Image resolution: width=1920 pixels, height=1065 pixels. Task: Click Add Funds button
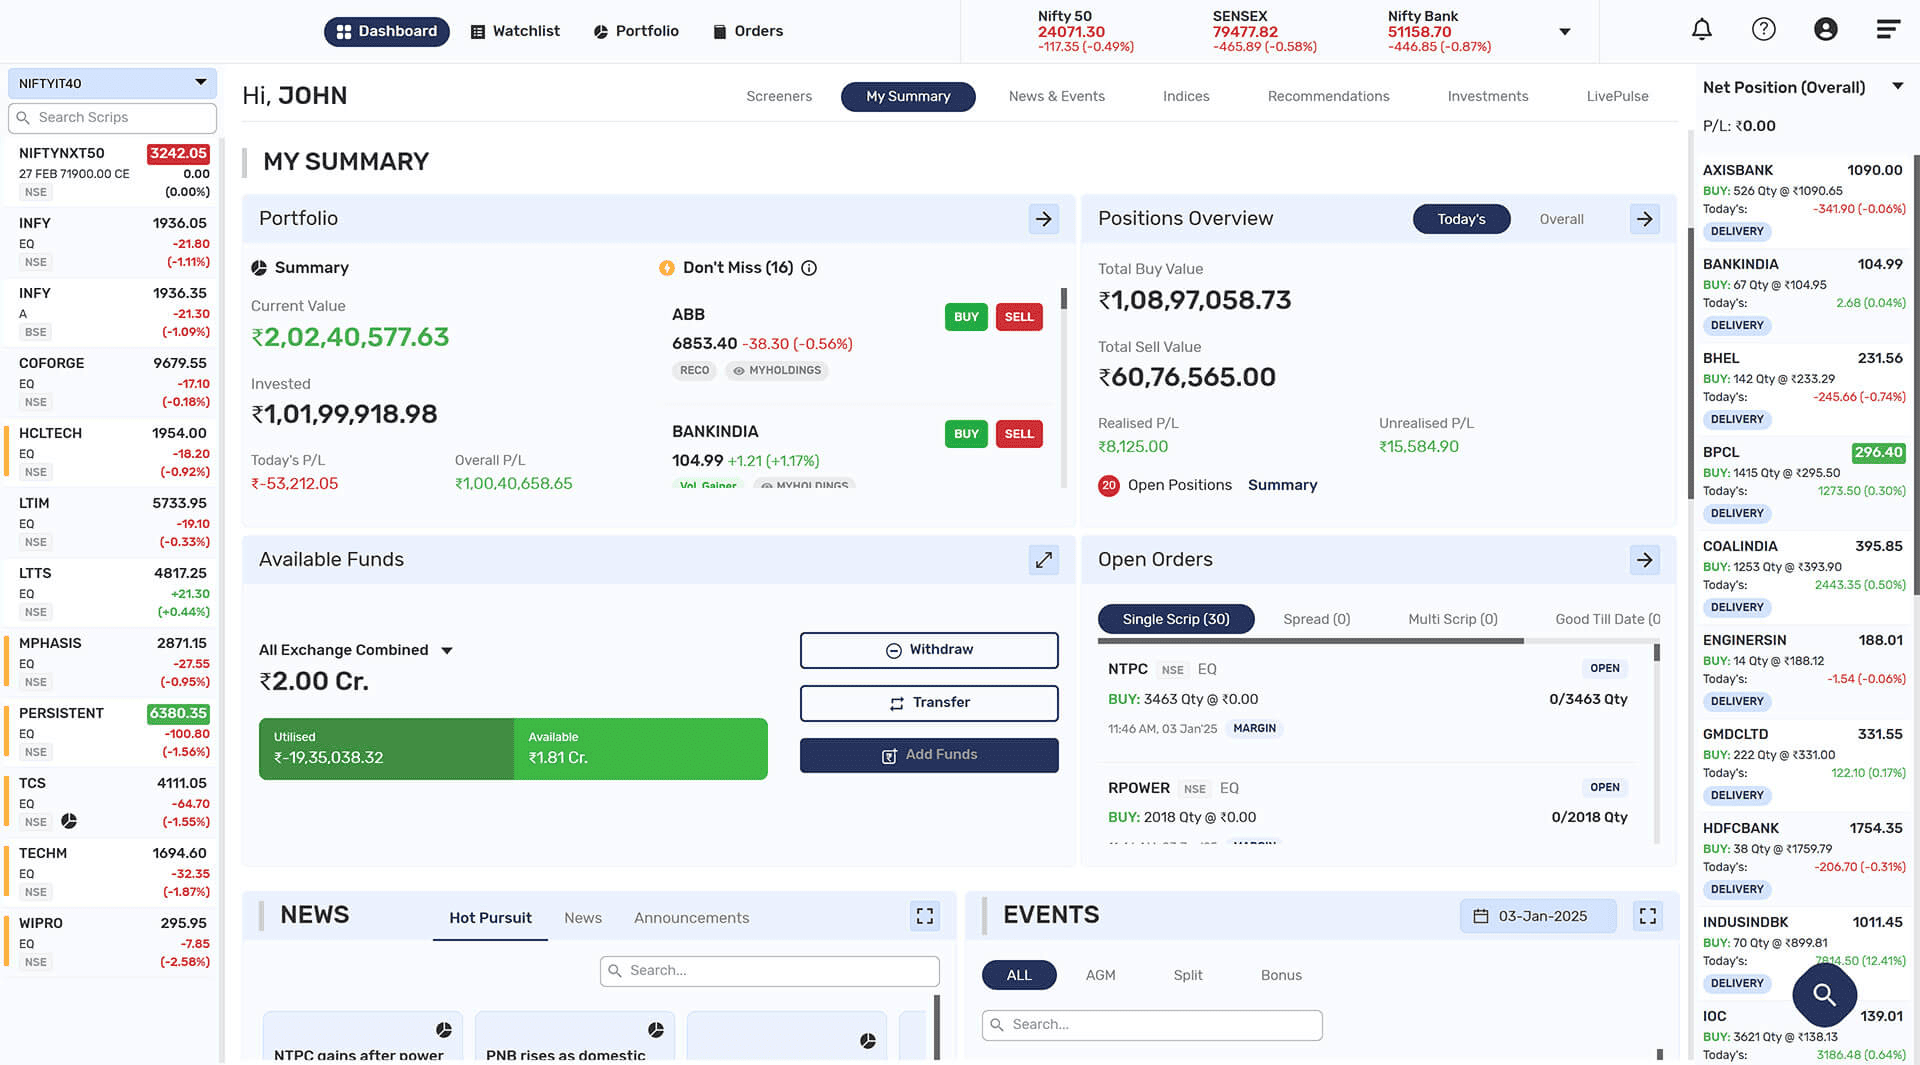(928, 755)
